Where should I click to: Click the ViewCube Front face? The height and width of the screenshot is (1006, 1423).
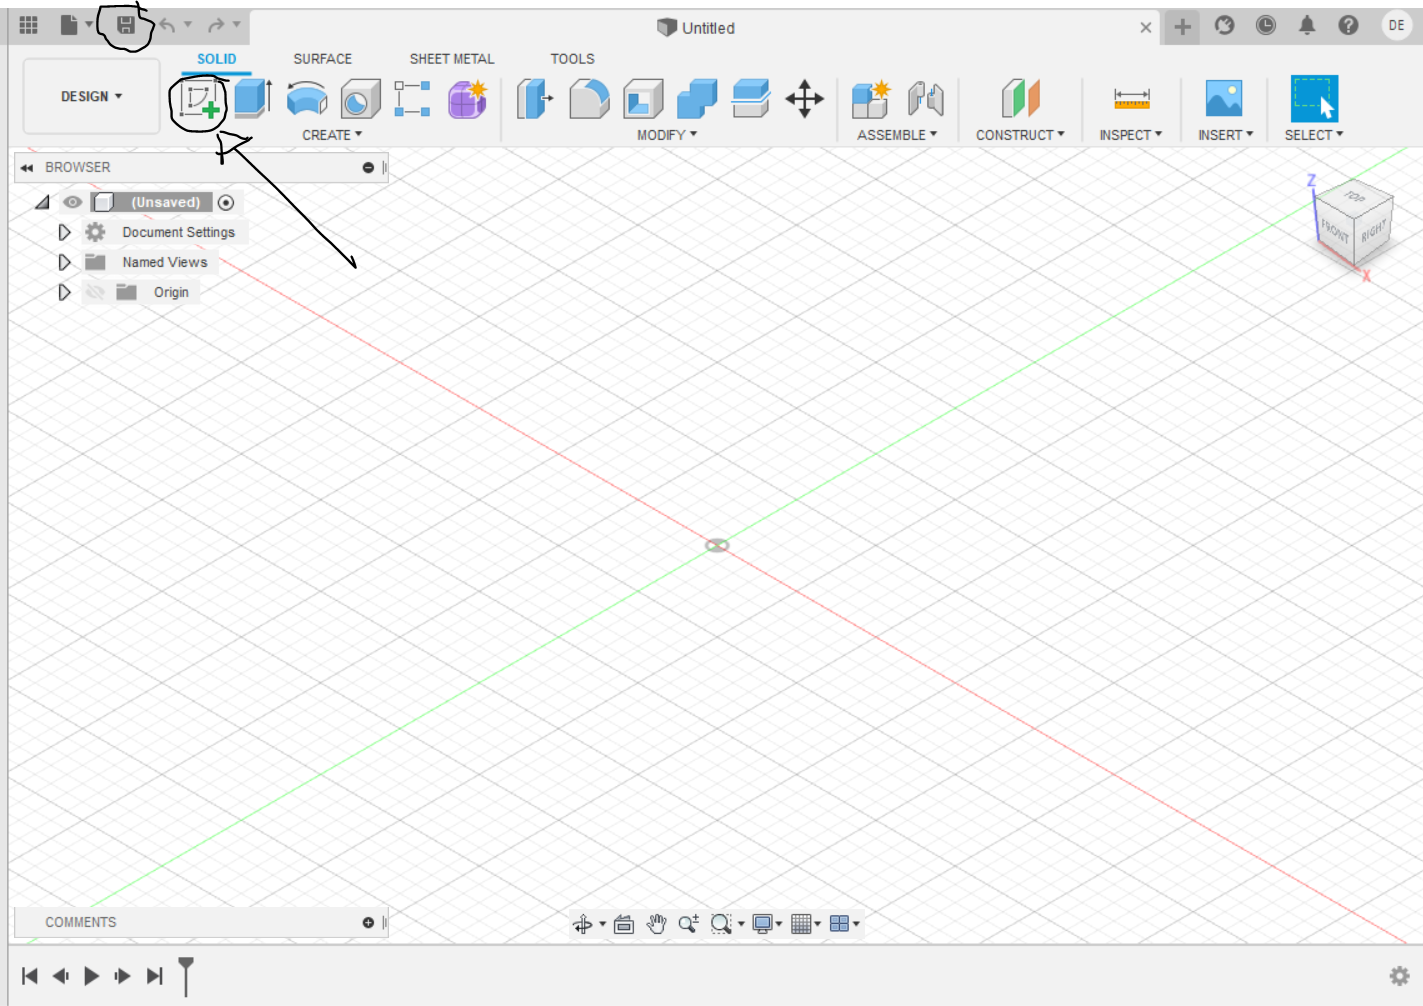(1335, 231)
